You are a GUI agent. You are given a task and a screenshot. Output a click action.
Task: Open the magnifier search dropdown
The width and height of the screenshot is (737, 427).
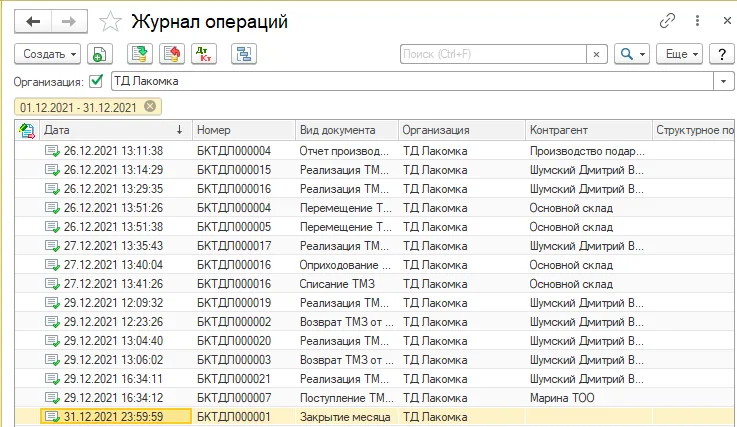632,54
